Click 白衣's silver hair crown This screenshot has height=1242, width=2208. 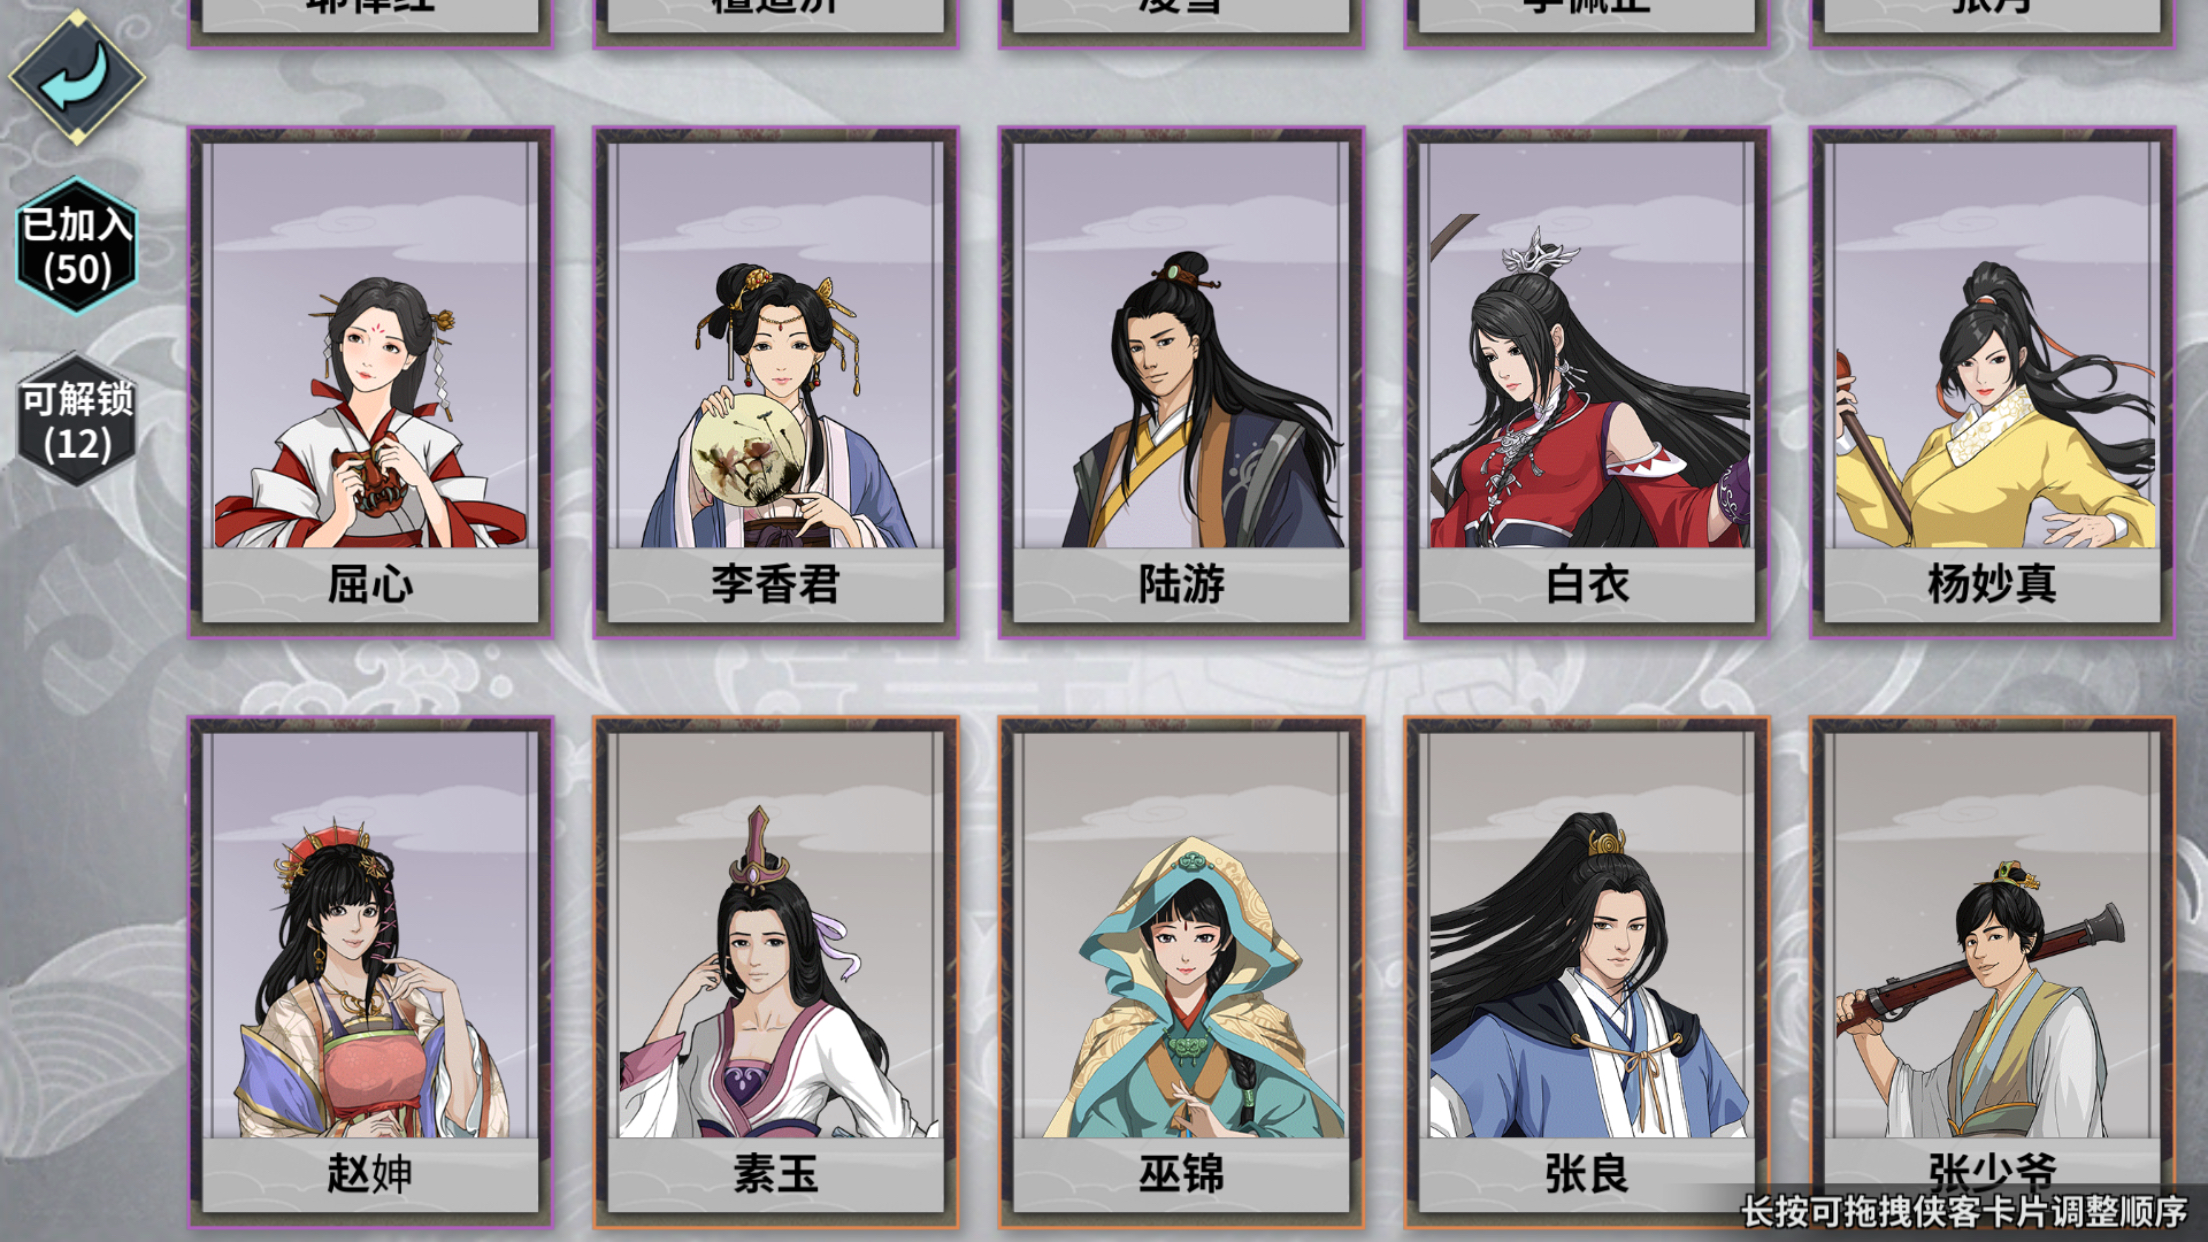(x=1539, y=252)
